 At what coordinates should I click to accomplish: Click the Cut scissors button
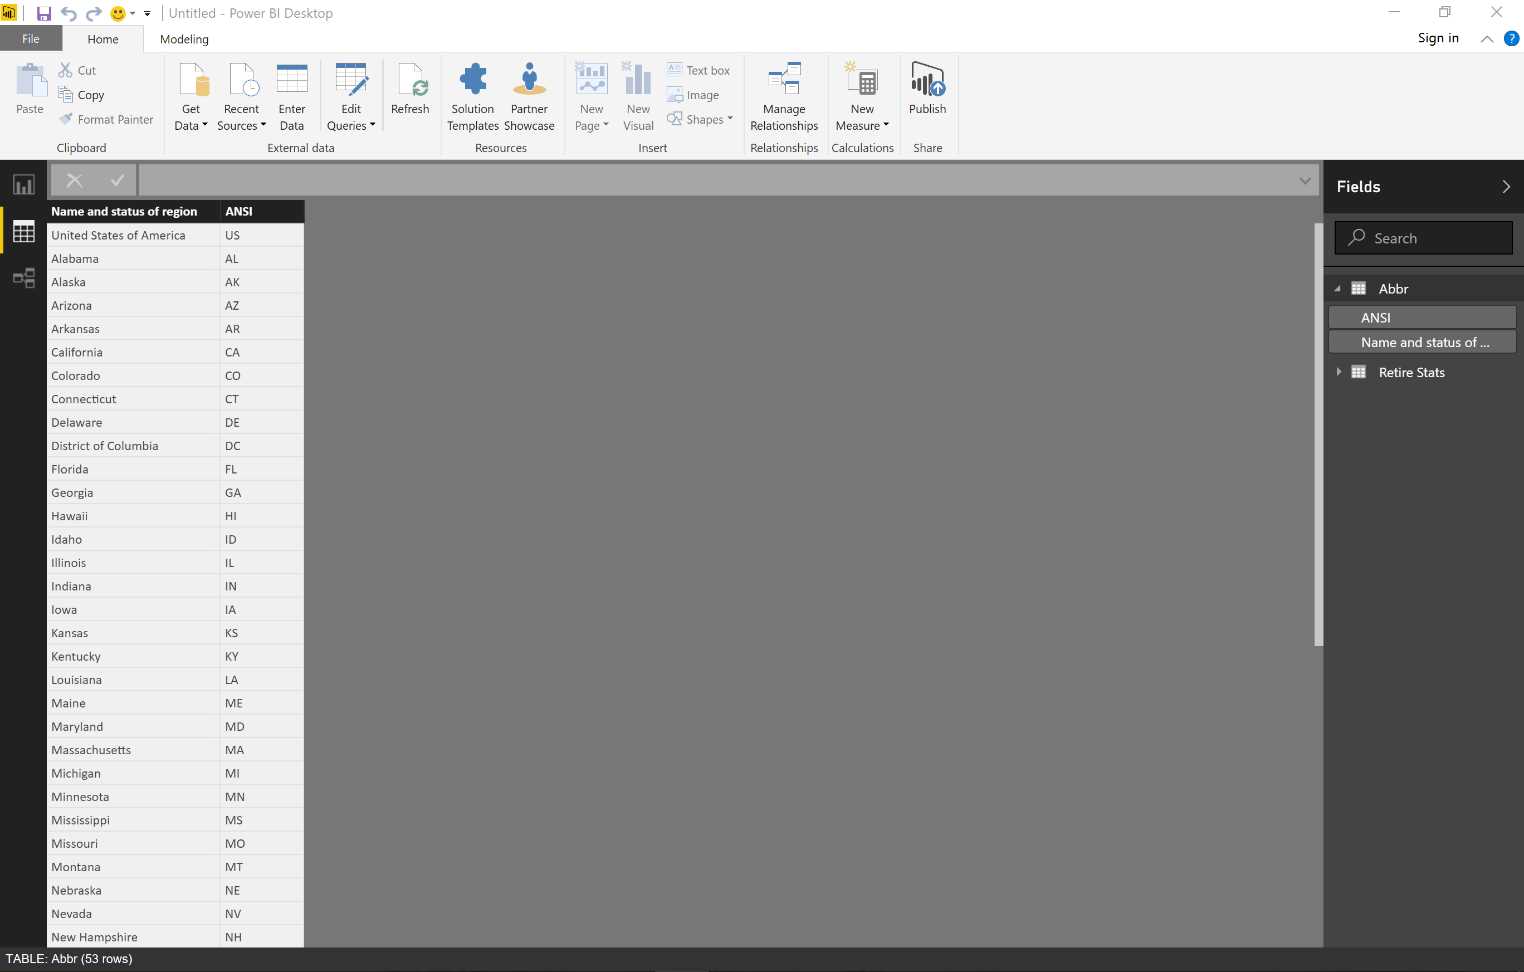[x=77, y=70]
